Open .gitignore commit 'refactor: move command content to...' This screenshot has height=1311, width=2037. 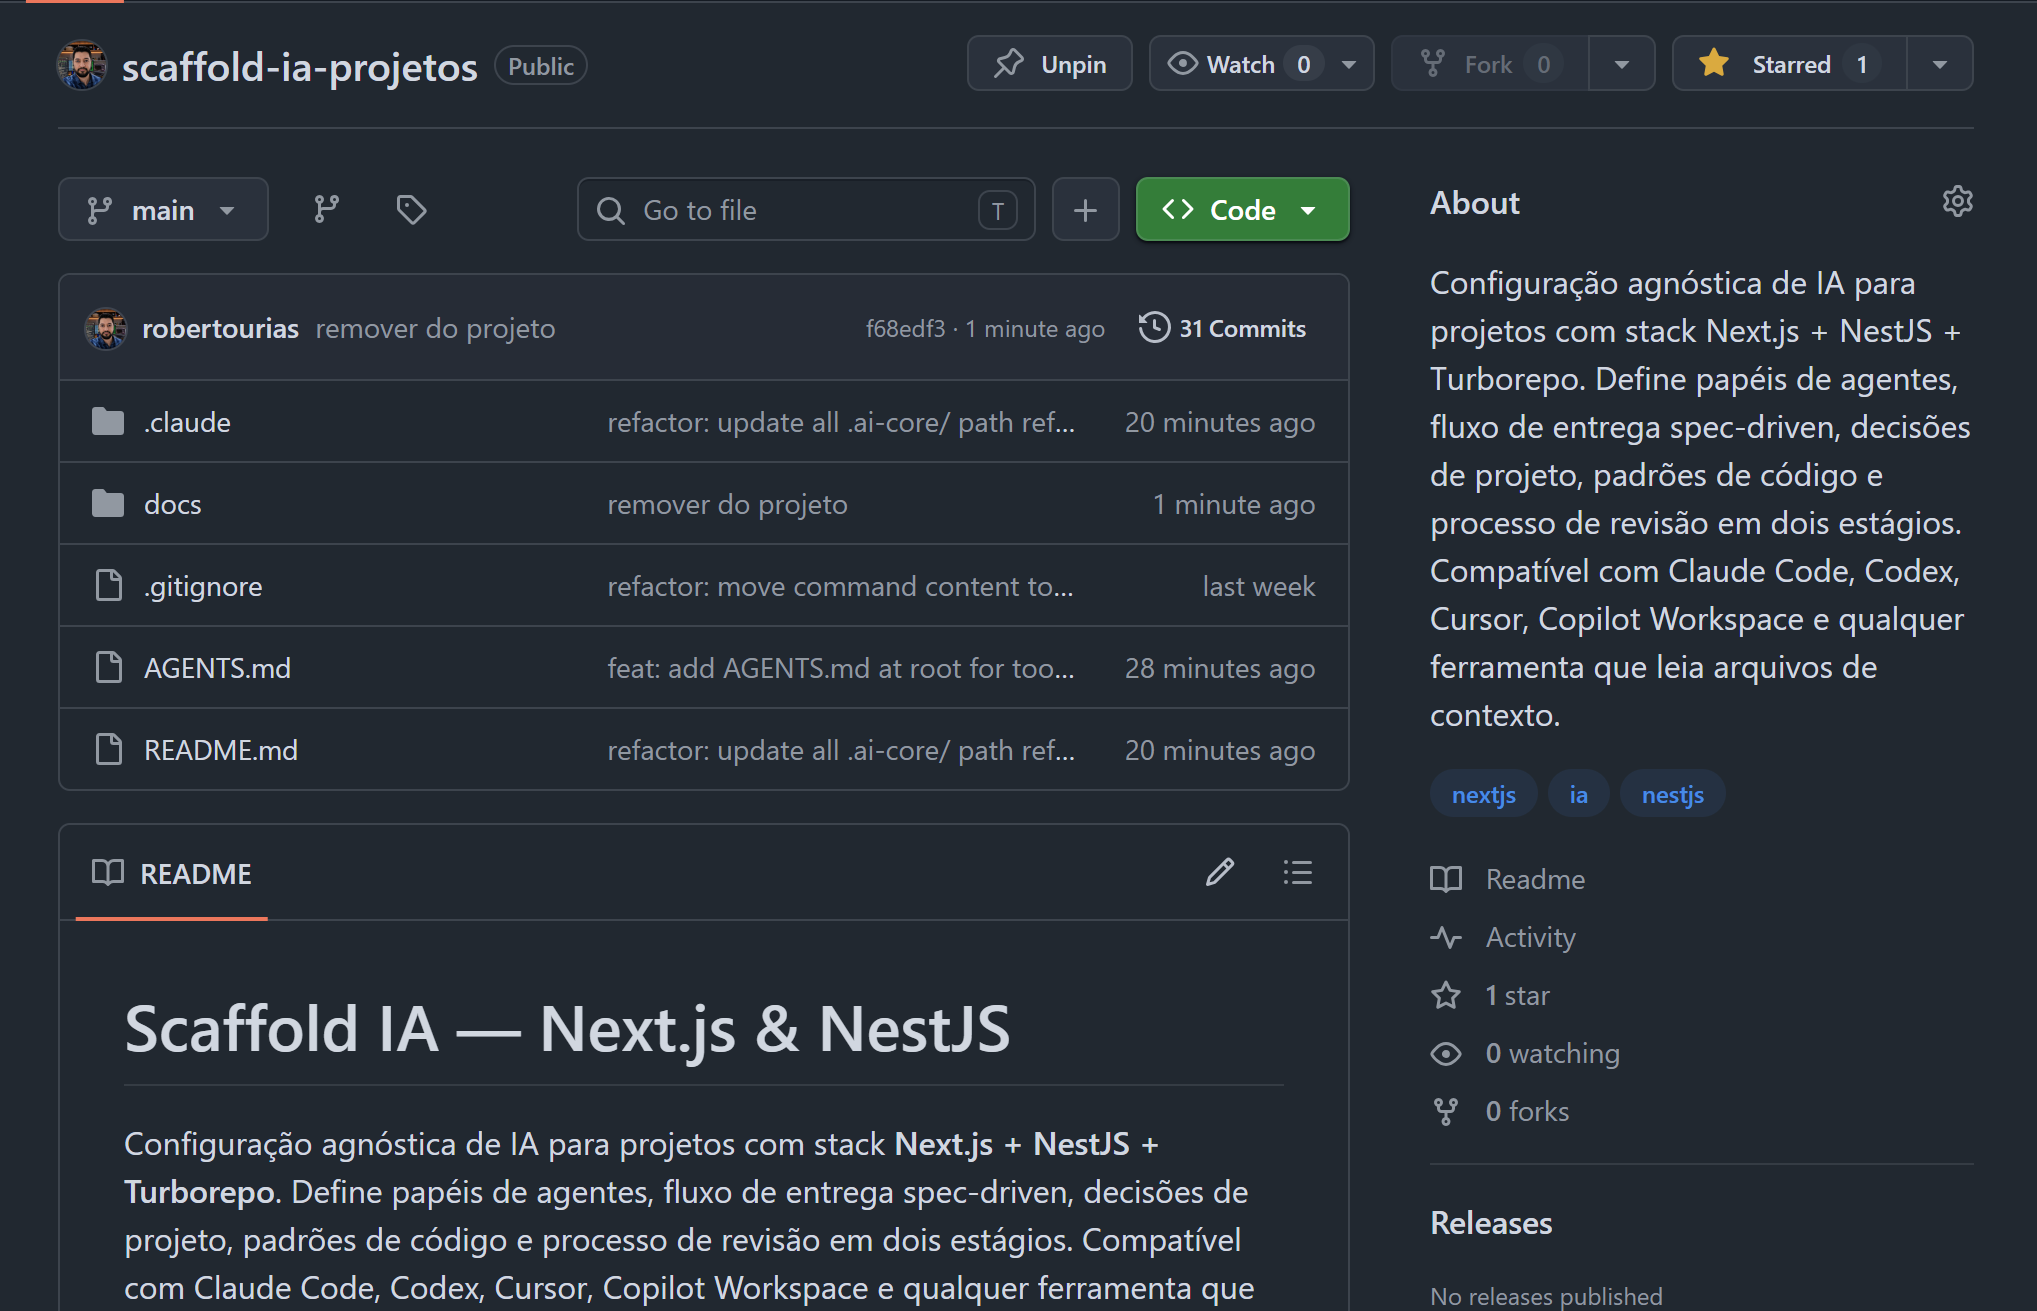coord(840,586)
